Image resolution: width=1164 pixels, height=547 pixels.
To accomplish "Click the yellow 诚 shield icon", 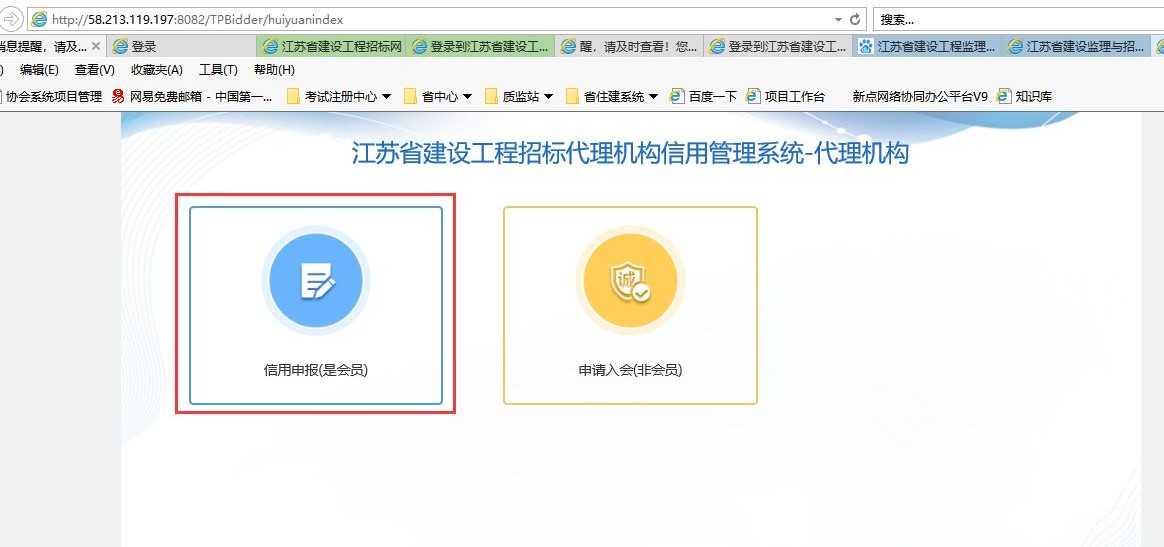I will pos(630,281).
